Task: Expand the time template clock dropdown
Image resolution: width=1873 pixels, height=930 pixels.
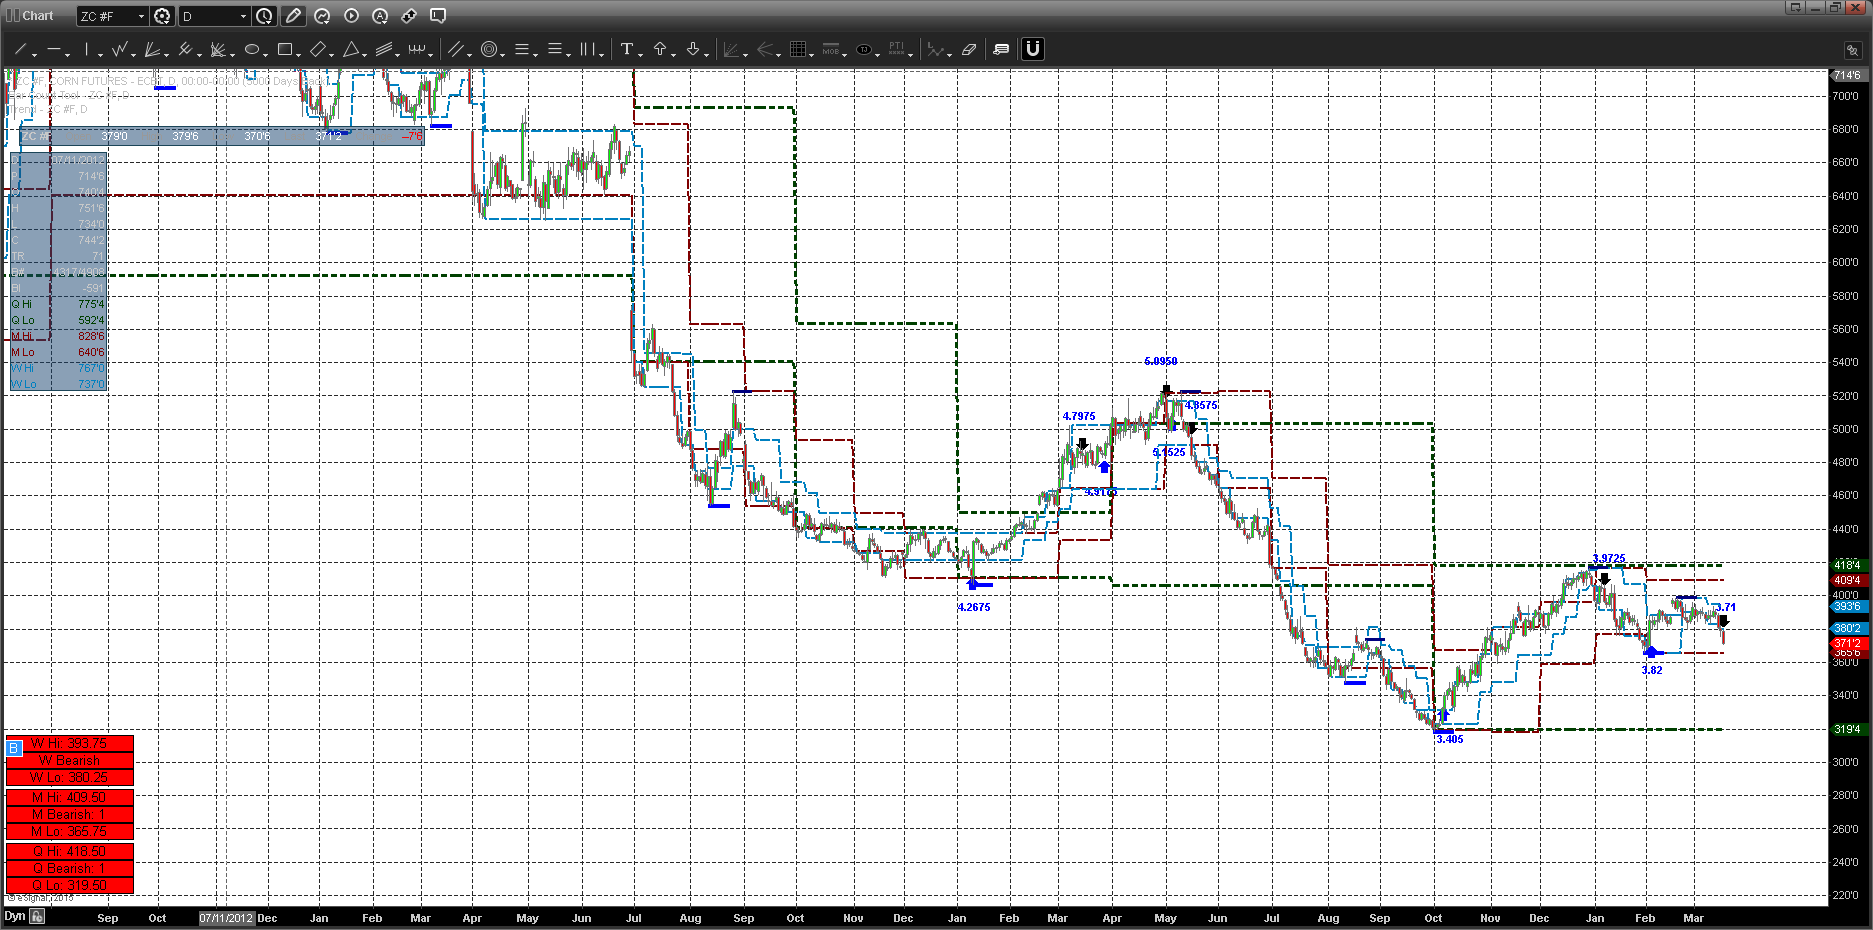Action: 264,16
